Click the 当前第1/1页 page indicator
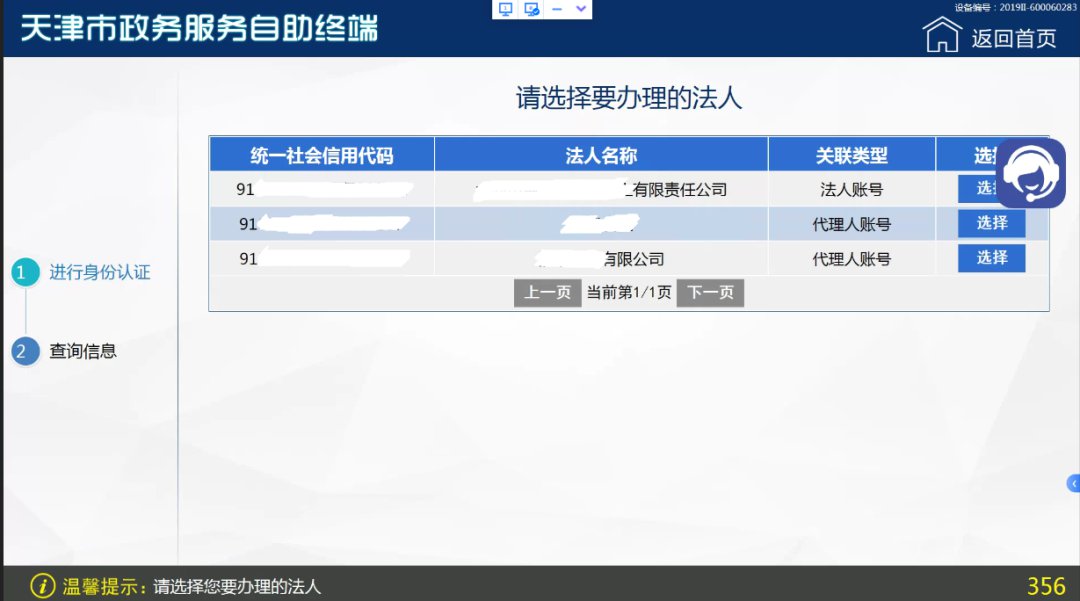This screenshot has width=1080, height=601. coord(629,293)
